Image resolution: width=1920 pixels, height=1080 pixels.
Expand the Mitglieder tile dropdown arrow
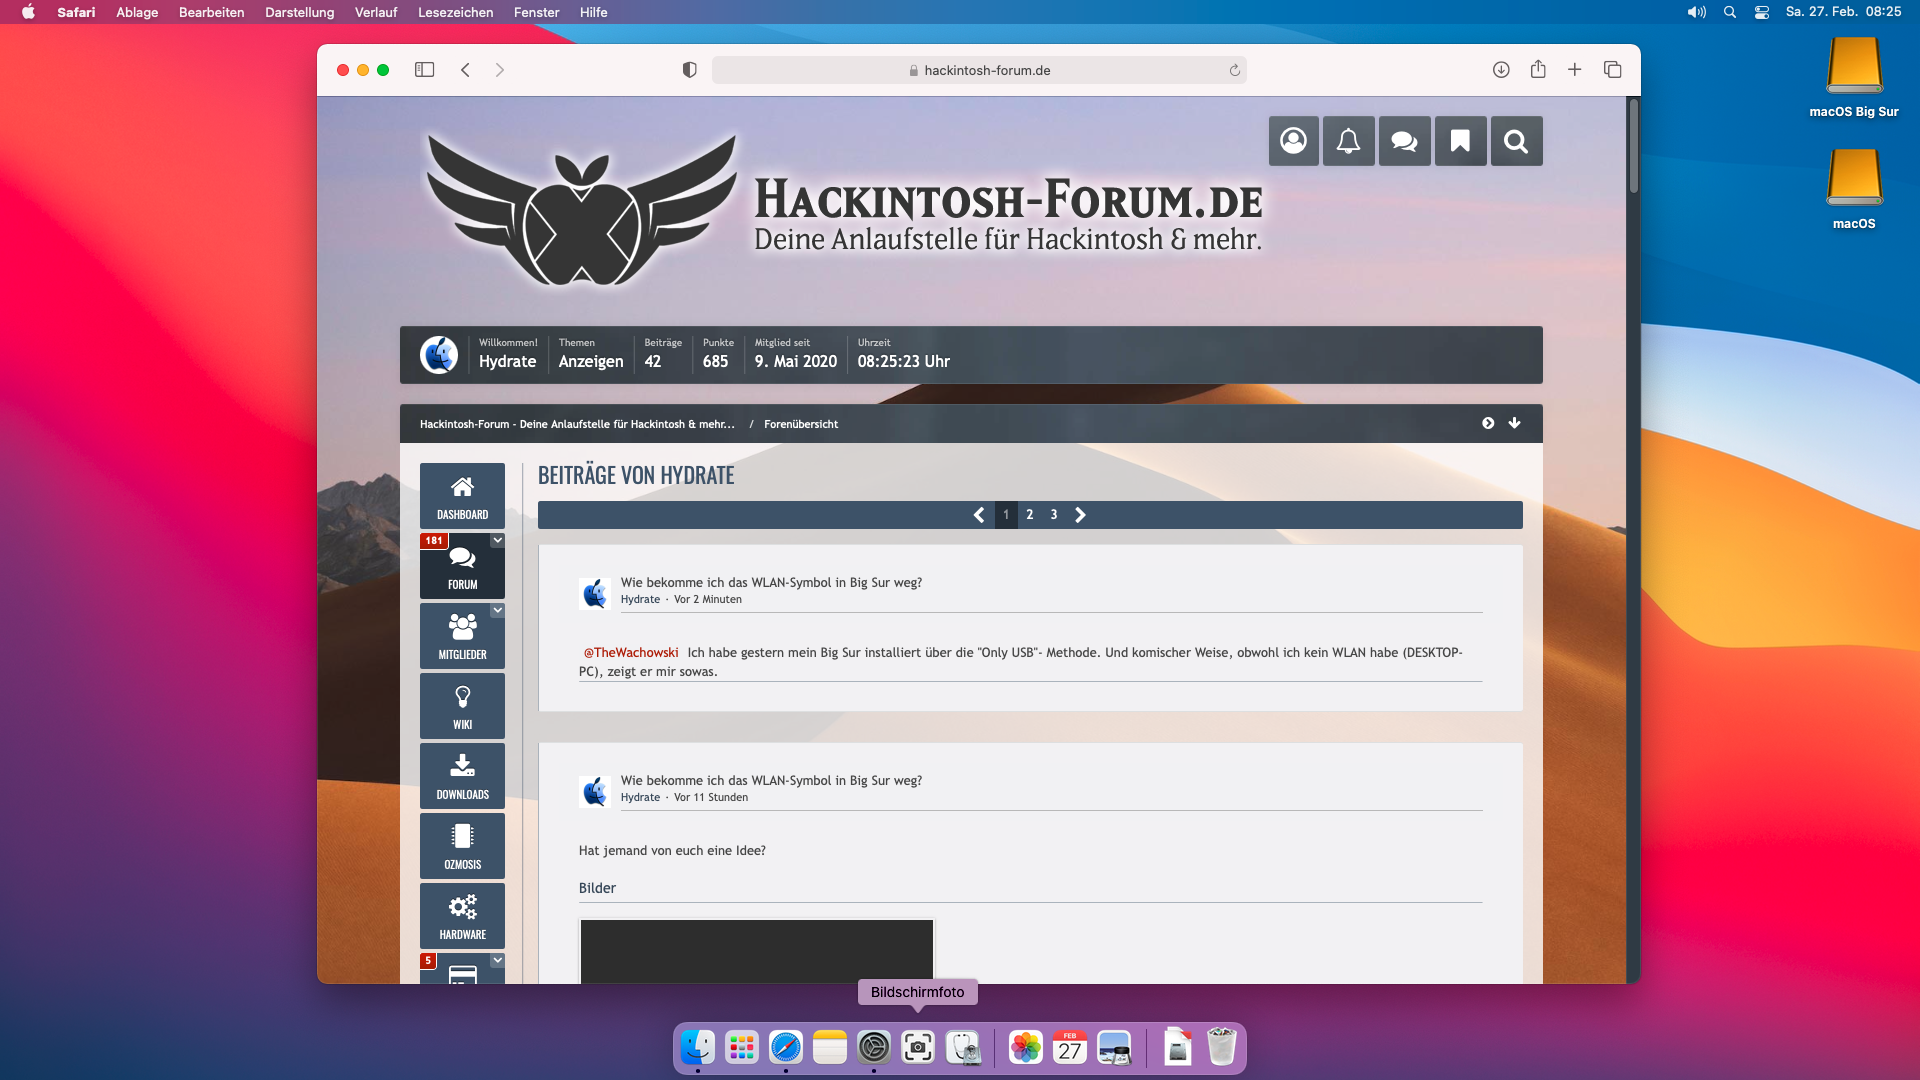click(497, 610)
